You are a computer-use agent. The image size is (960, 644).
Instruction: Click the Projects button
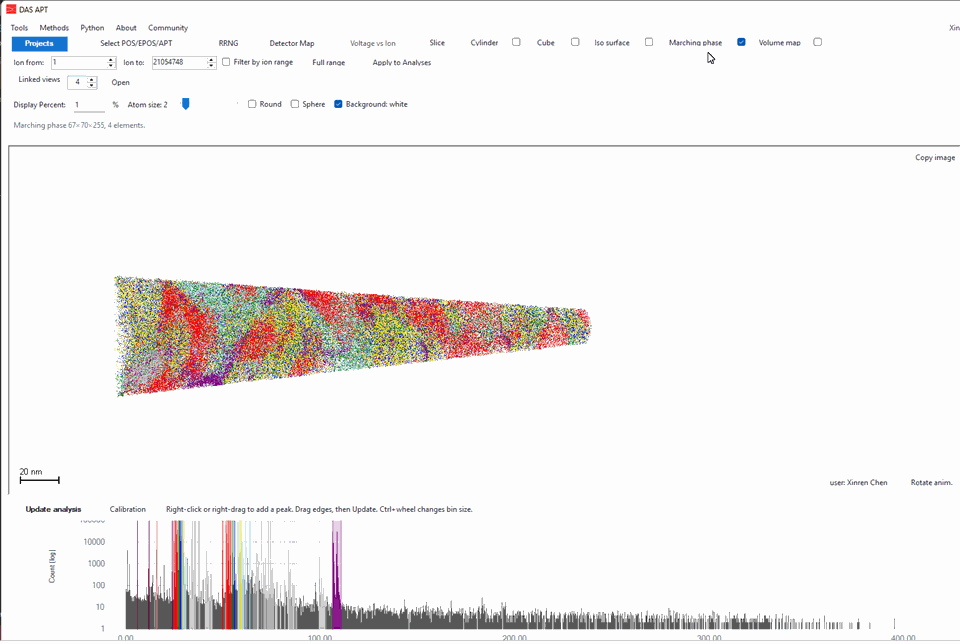39,43
